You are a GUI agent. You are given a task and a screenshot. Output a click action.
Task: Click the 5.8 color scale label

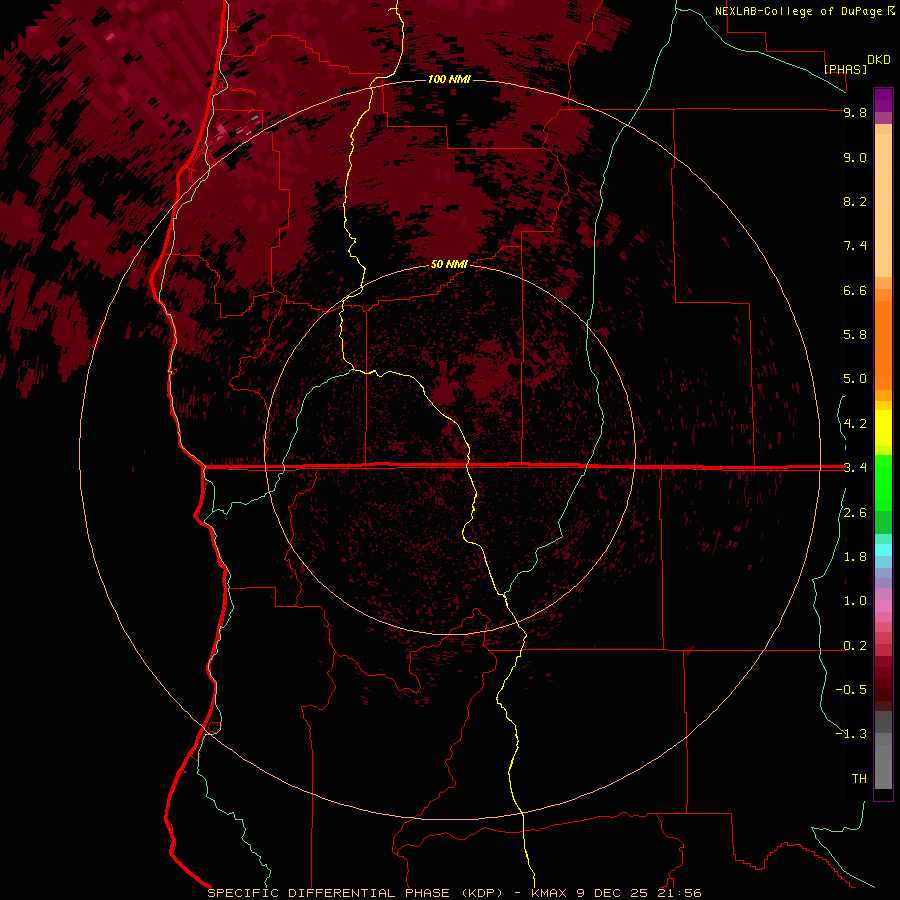coord(855,335)
